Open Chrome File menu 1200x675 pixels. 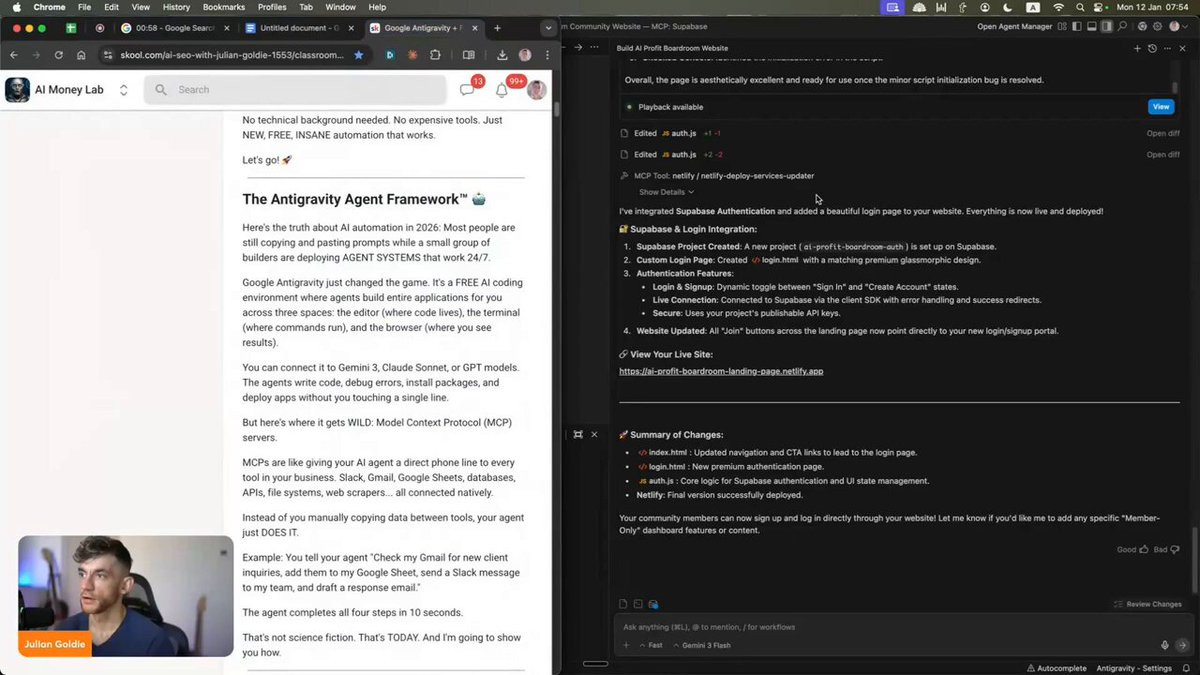click(x=84, y=7)
